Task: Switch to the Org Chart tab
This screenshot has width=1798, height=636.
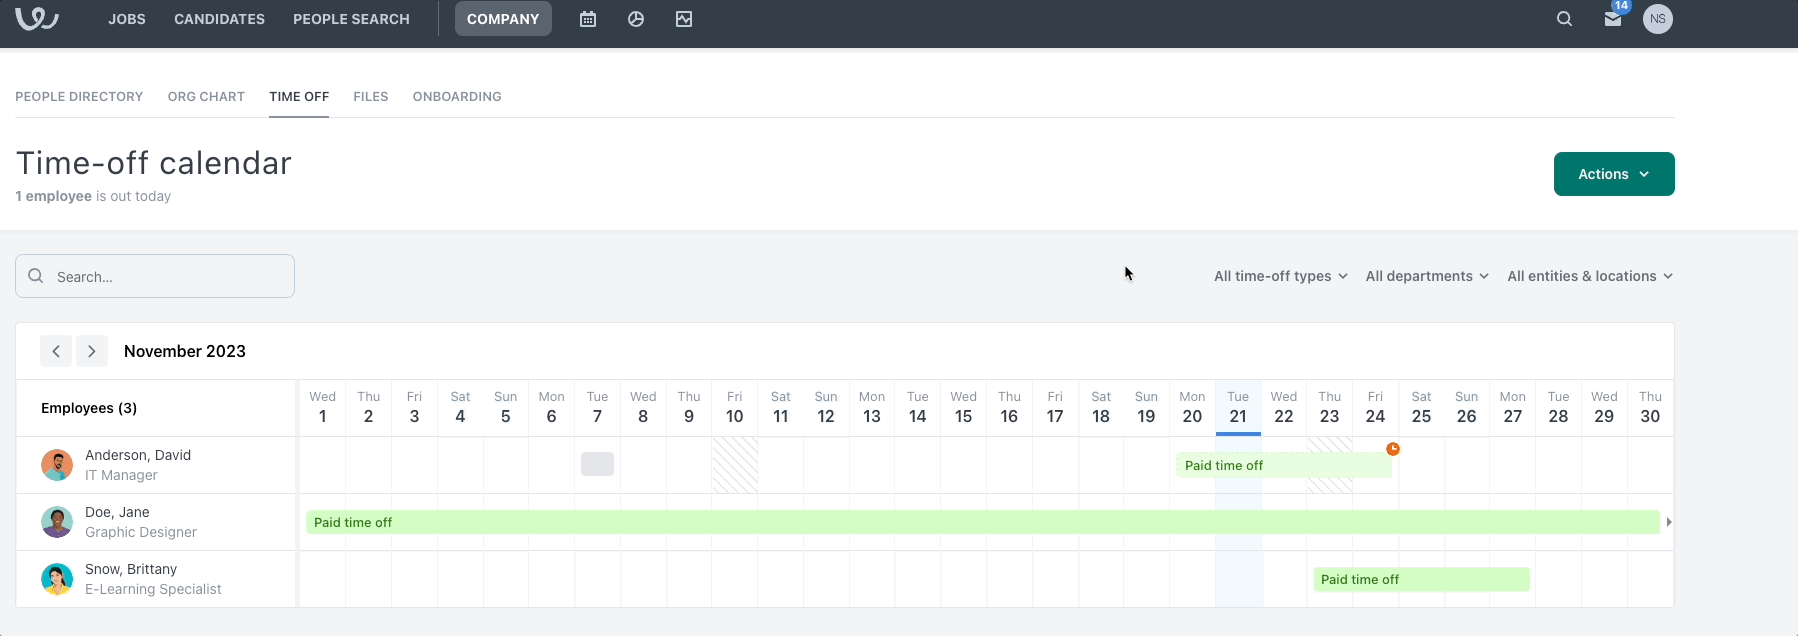Action: coord(206,97)
